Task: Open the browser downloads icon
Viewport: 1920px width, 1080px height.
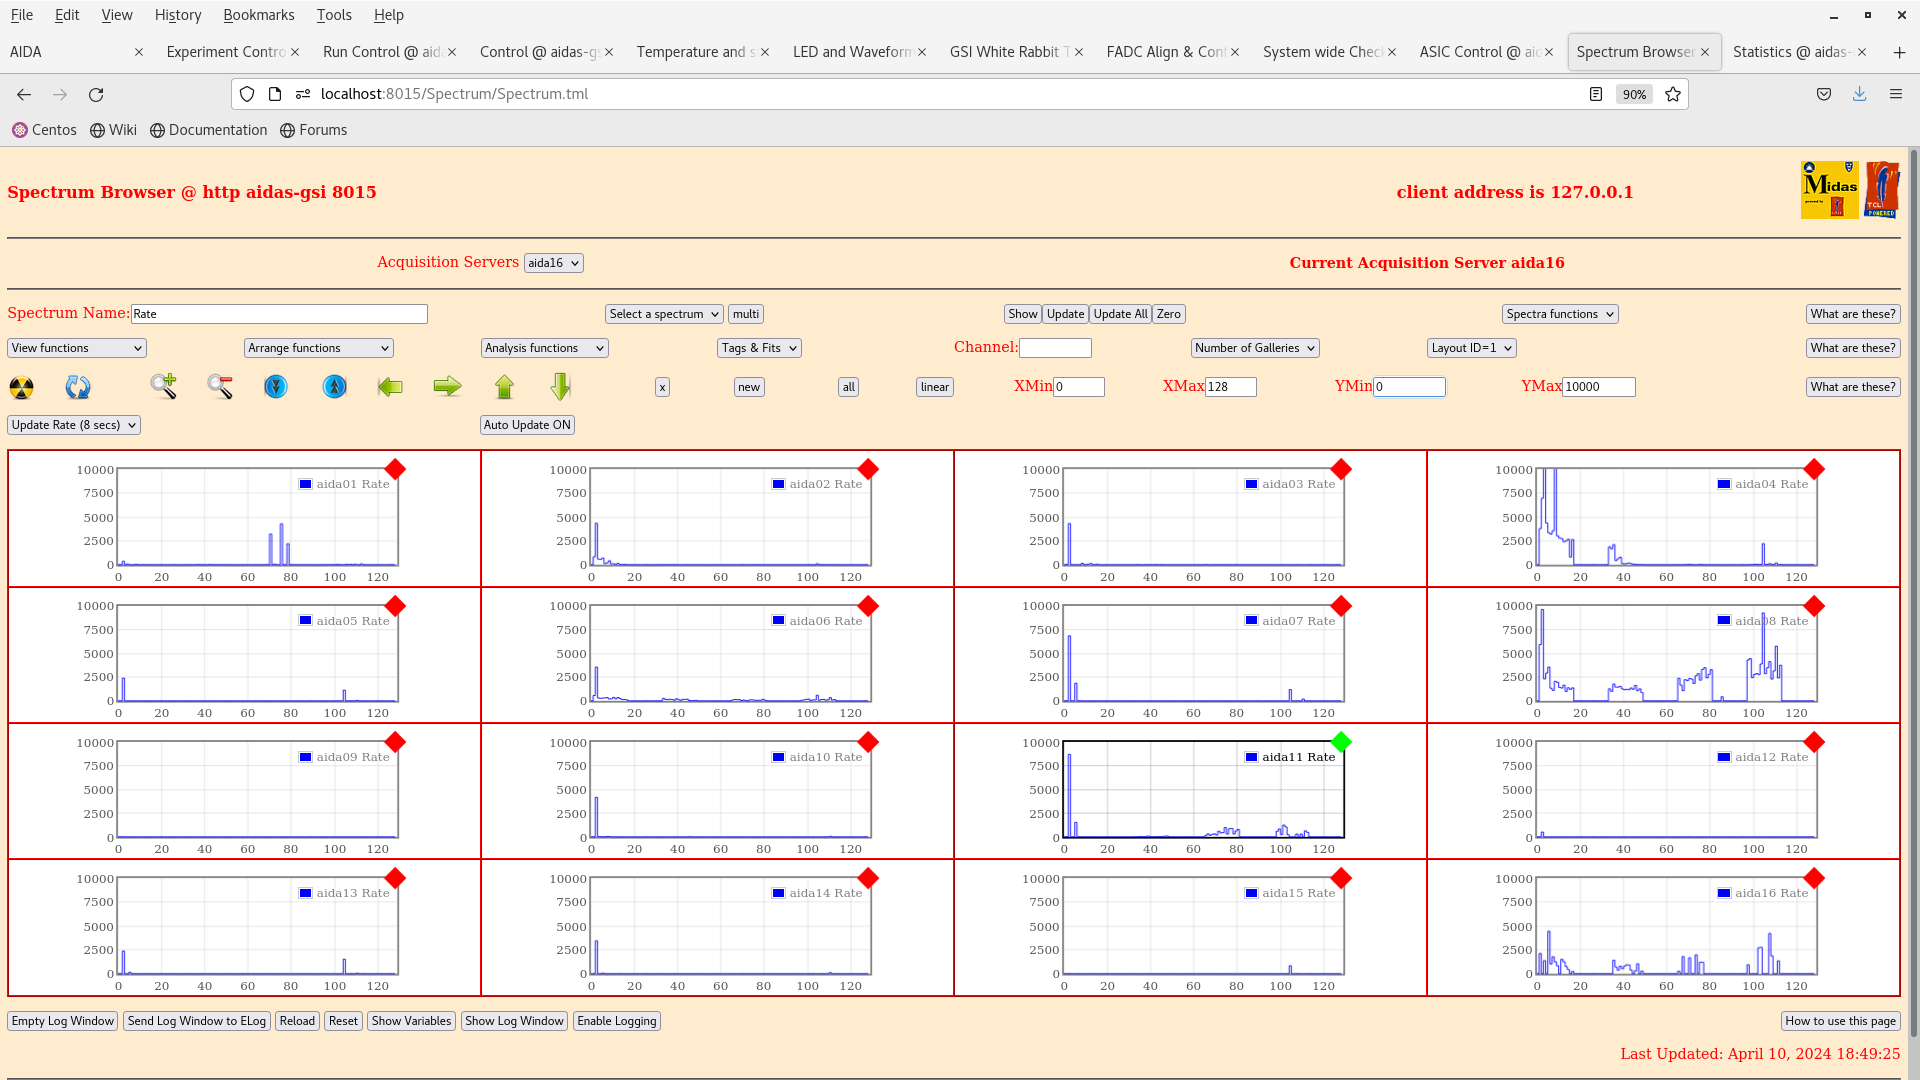Action: (x=1859, y=94)
